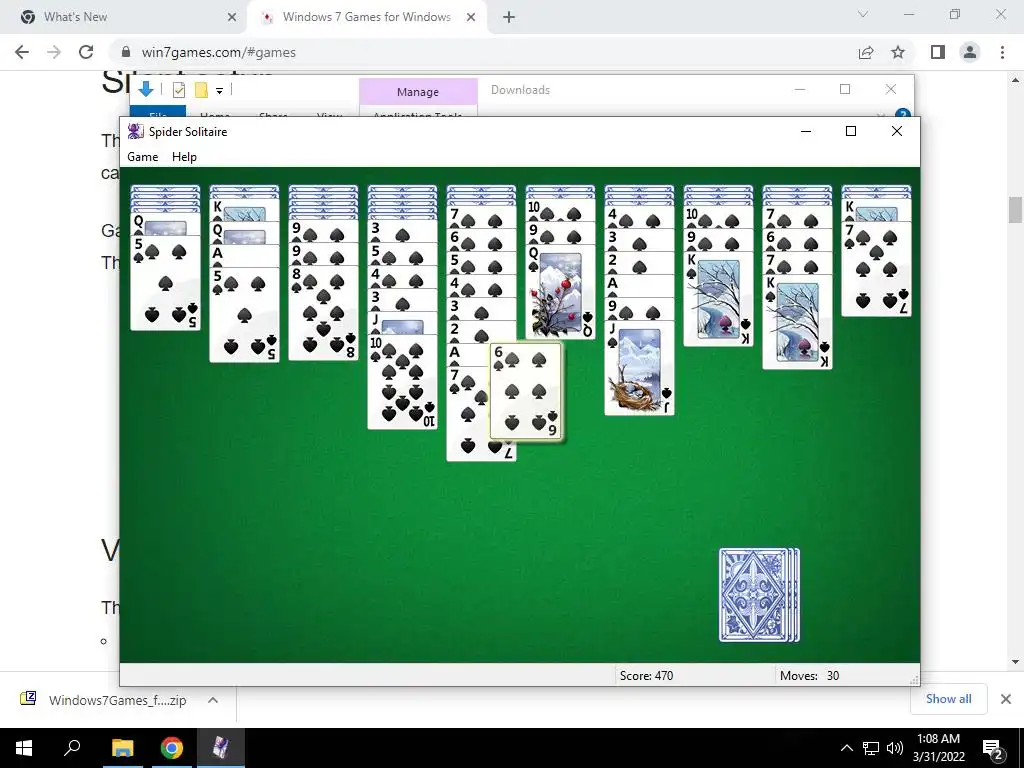Switch to Chrome from taskbar
The width and height of the screenshot is (1024, 768).
click(172, 748)
